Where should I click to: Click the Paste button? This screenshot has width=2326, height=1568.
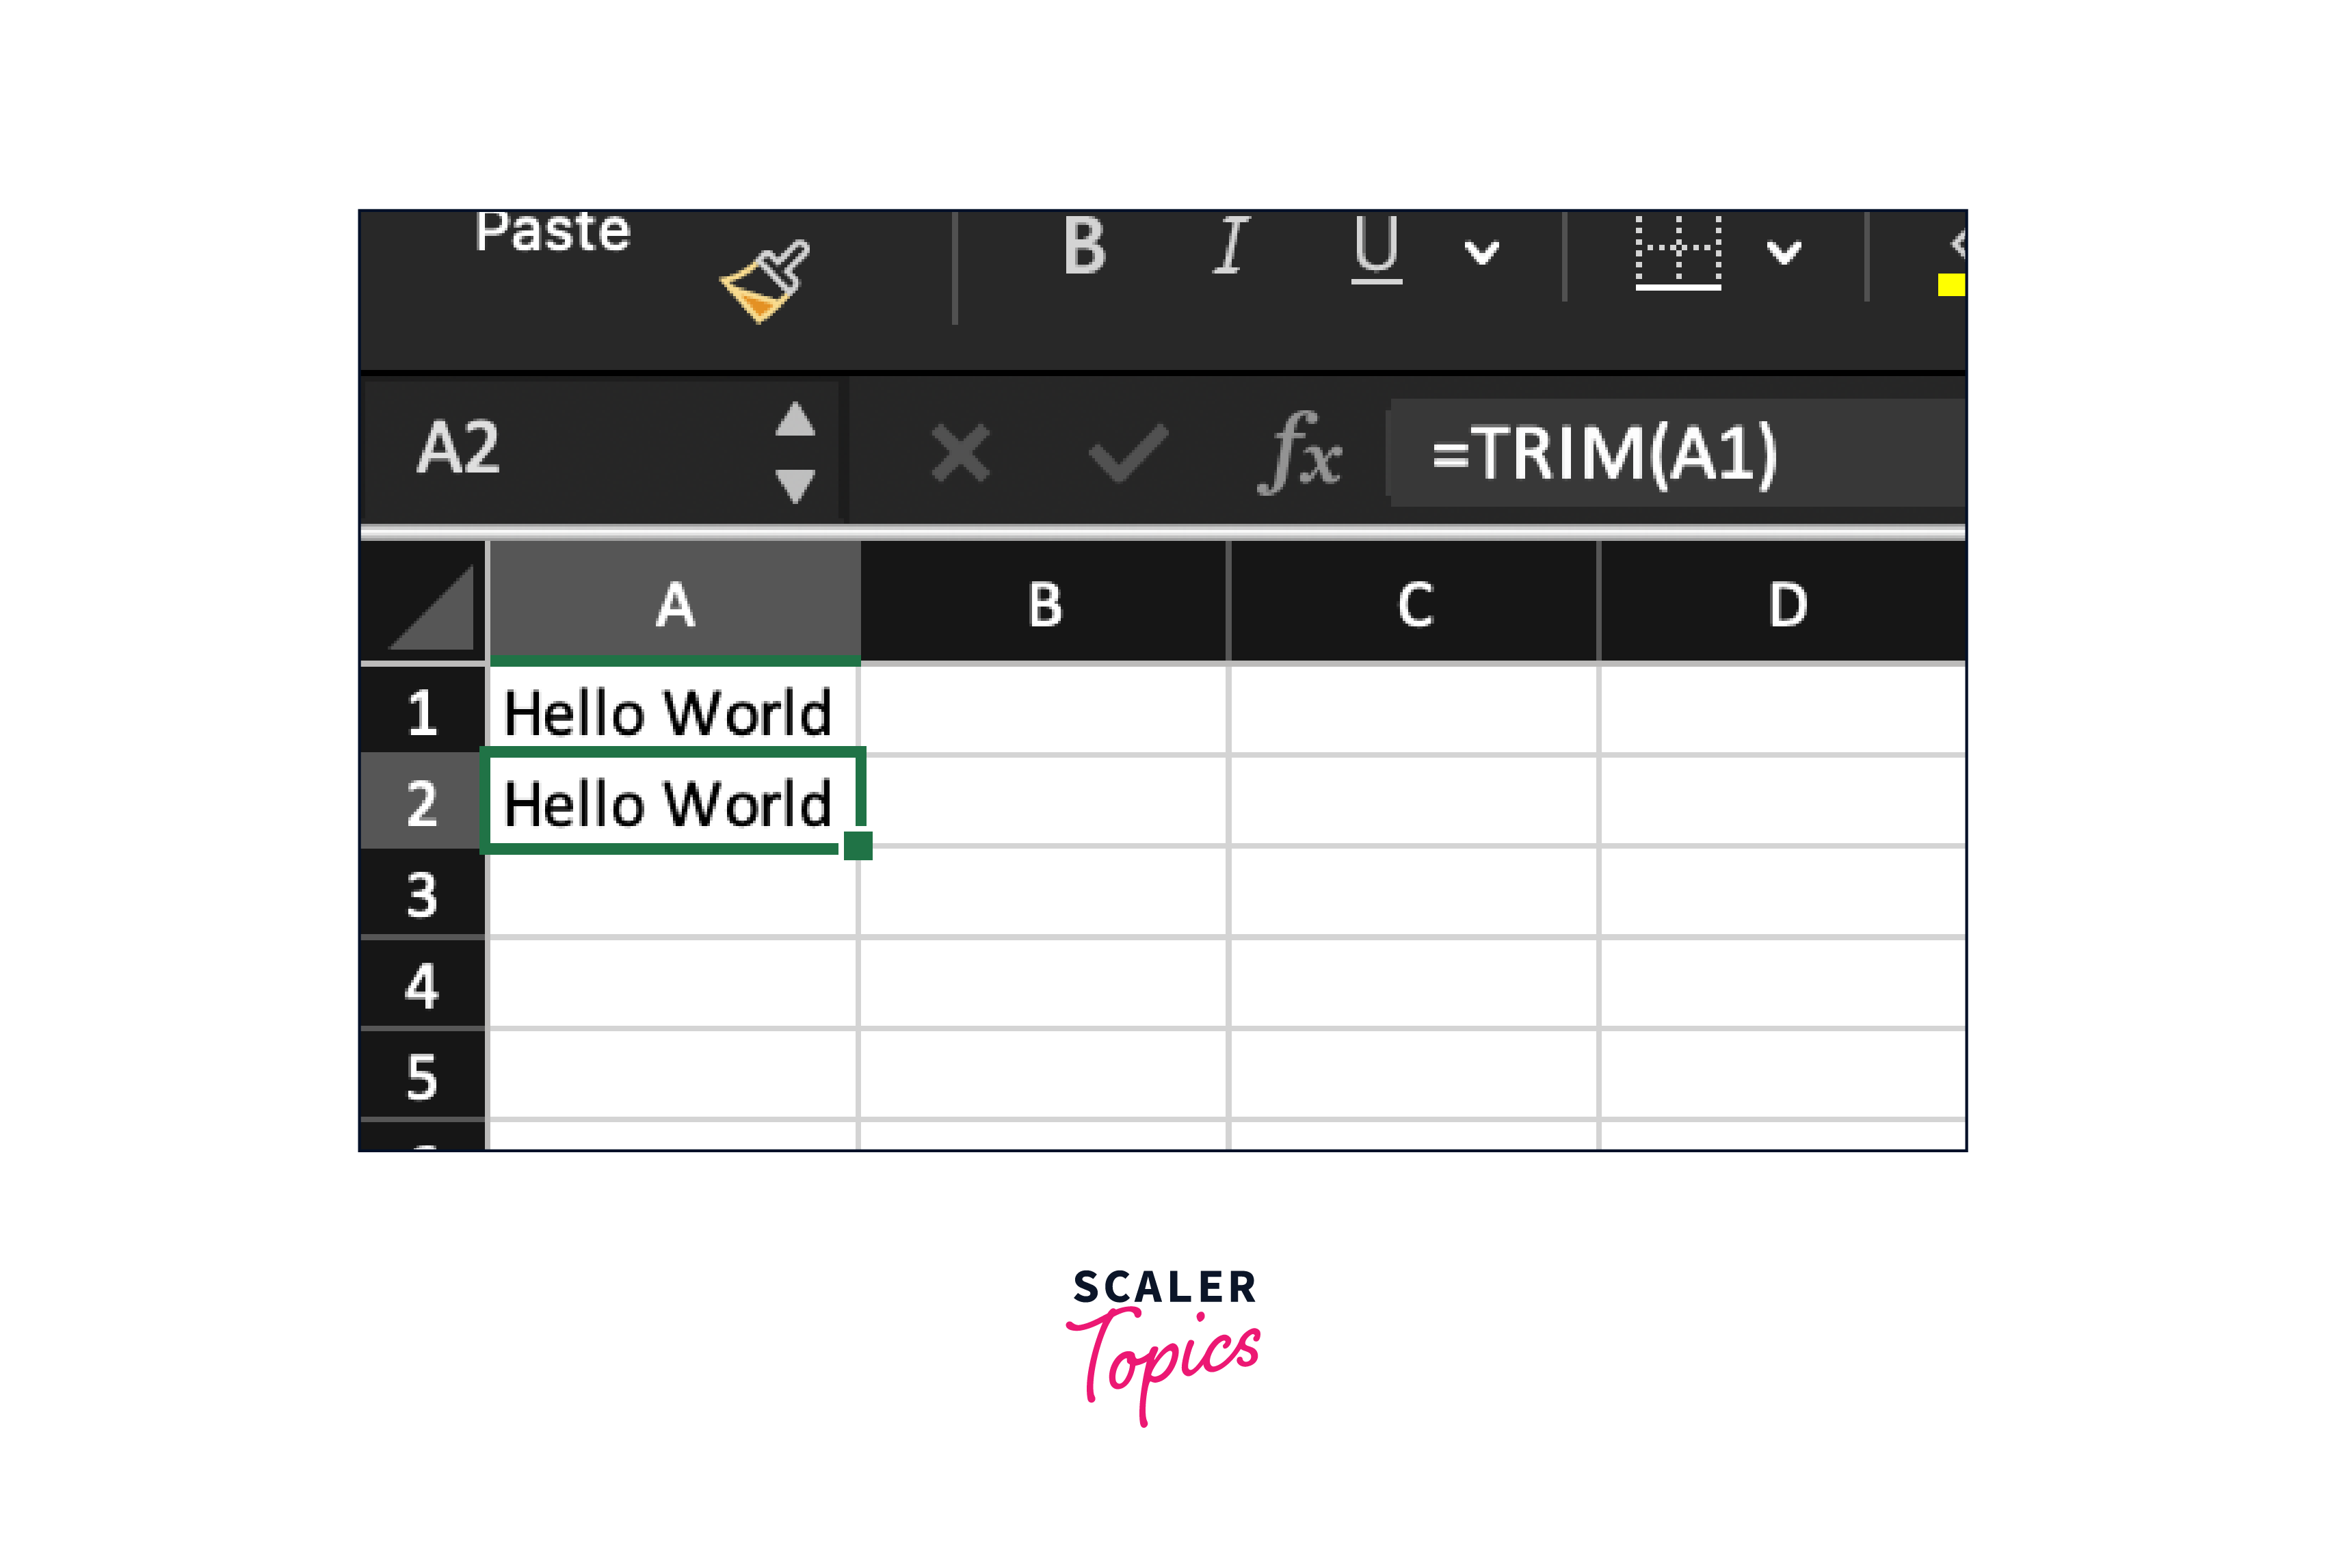click(552, 232)
